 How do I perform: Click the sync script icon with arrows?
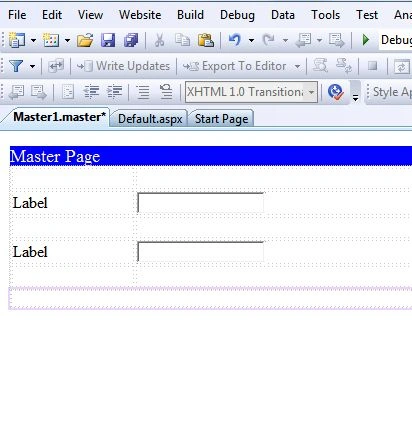pos(344,66)
